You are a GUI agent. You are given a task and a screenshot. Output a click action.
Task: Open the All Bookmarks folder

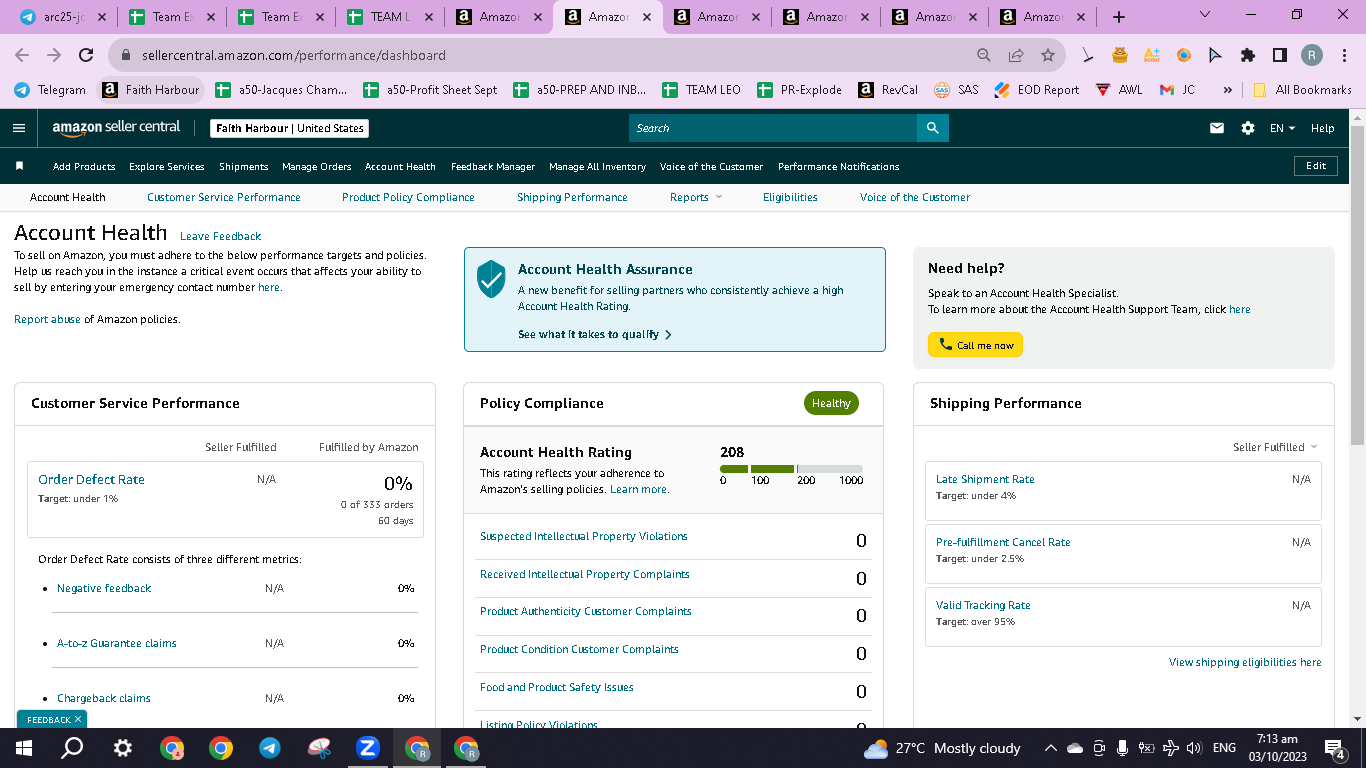(x=1301, y=90)
